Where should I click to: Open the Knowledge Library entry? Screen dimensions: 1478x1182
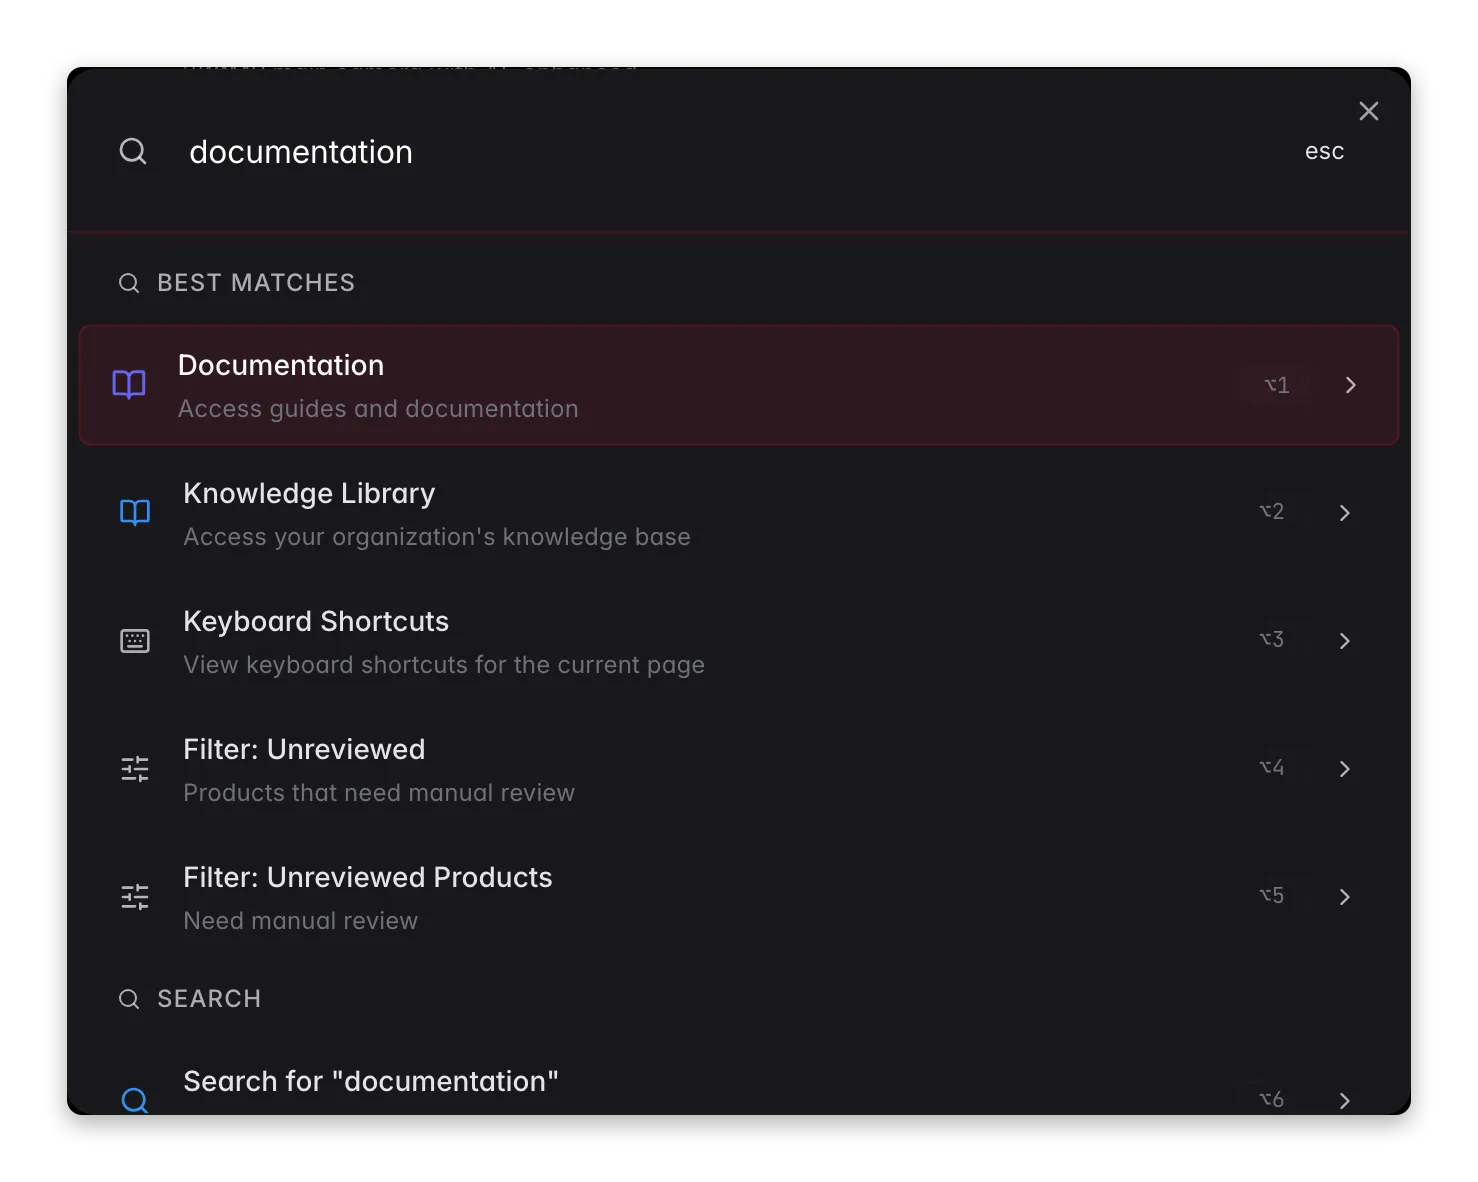point(739,513)
